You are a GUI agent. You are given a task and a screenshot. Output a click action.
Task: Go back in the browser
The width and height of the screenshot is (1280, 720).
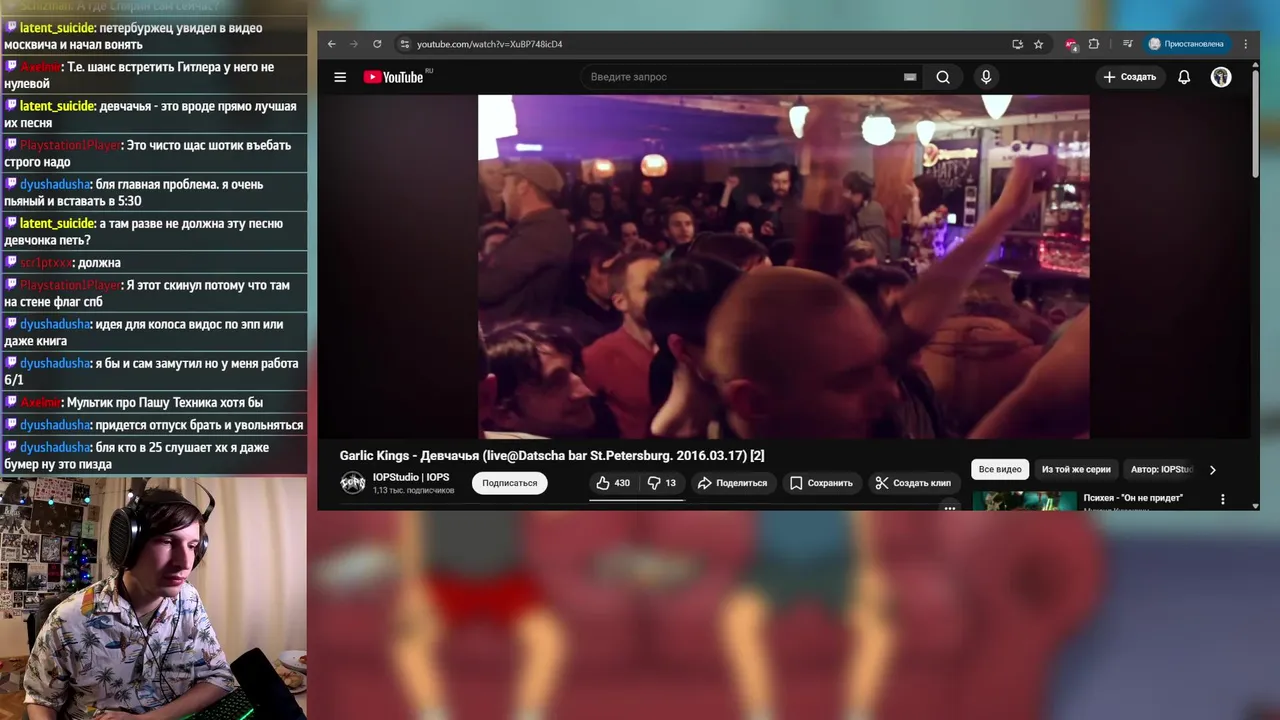[332, 44]
